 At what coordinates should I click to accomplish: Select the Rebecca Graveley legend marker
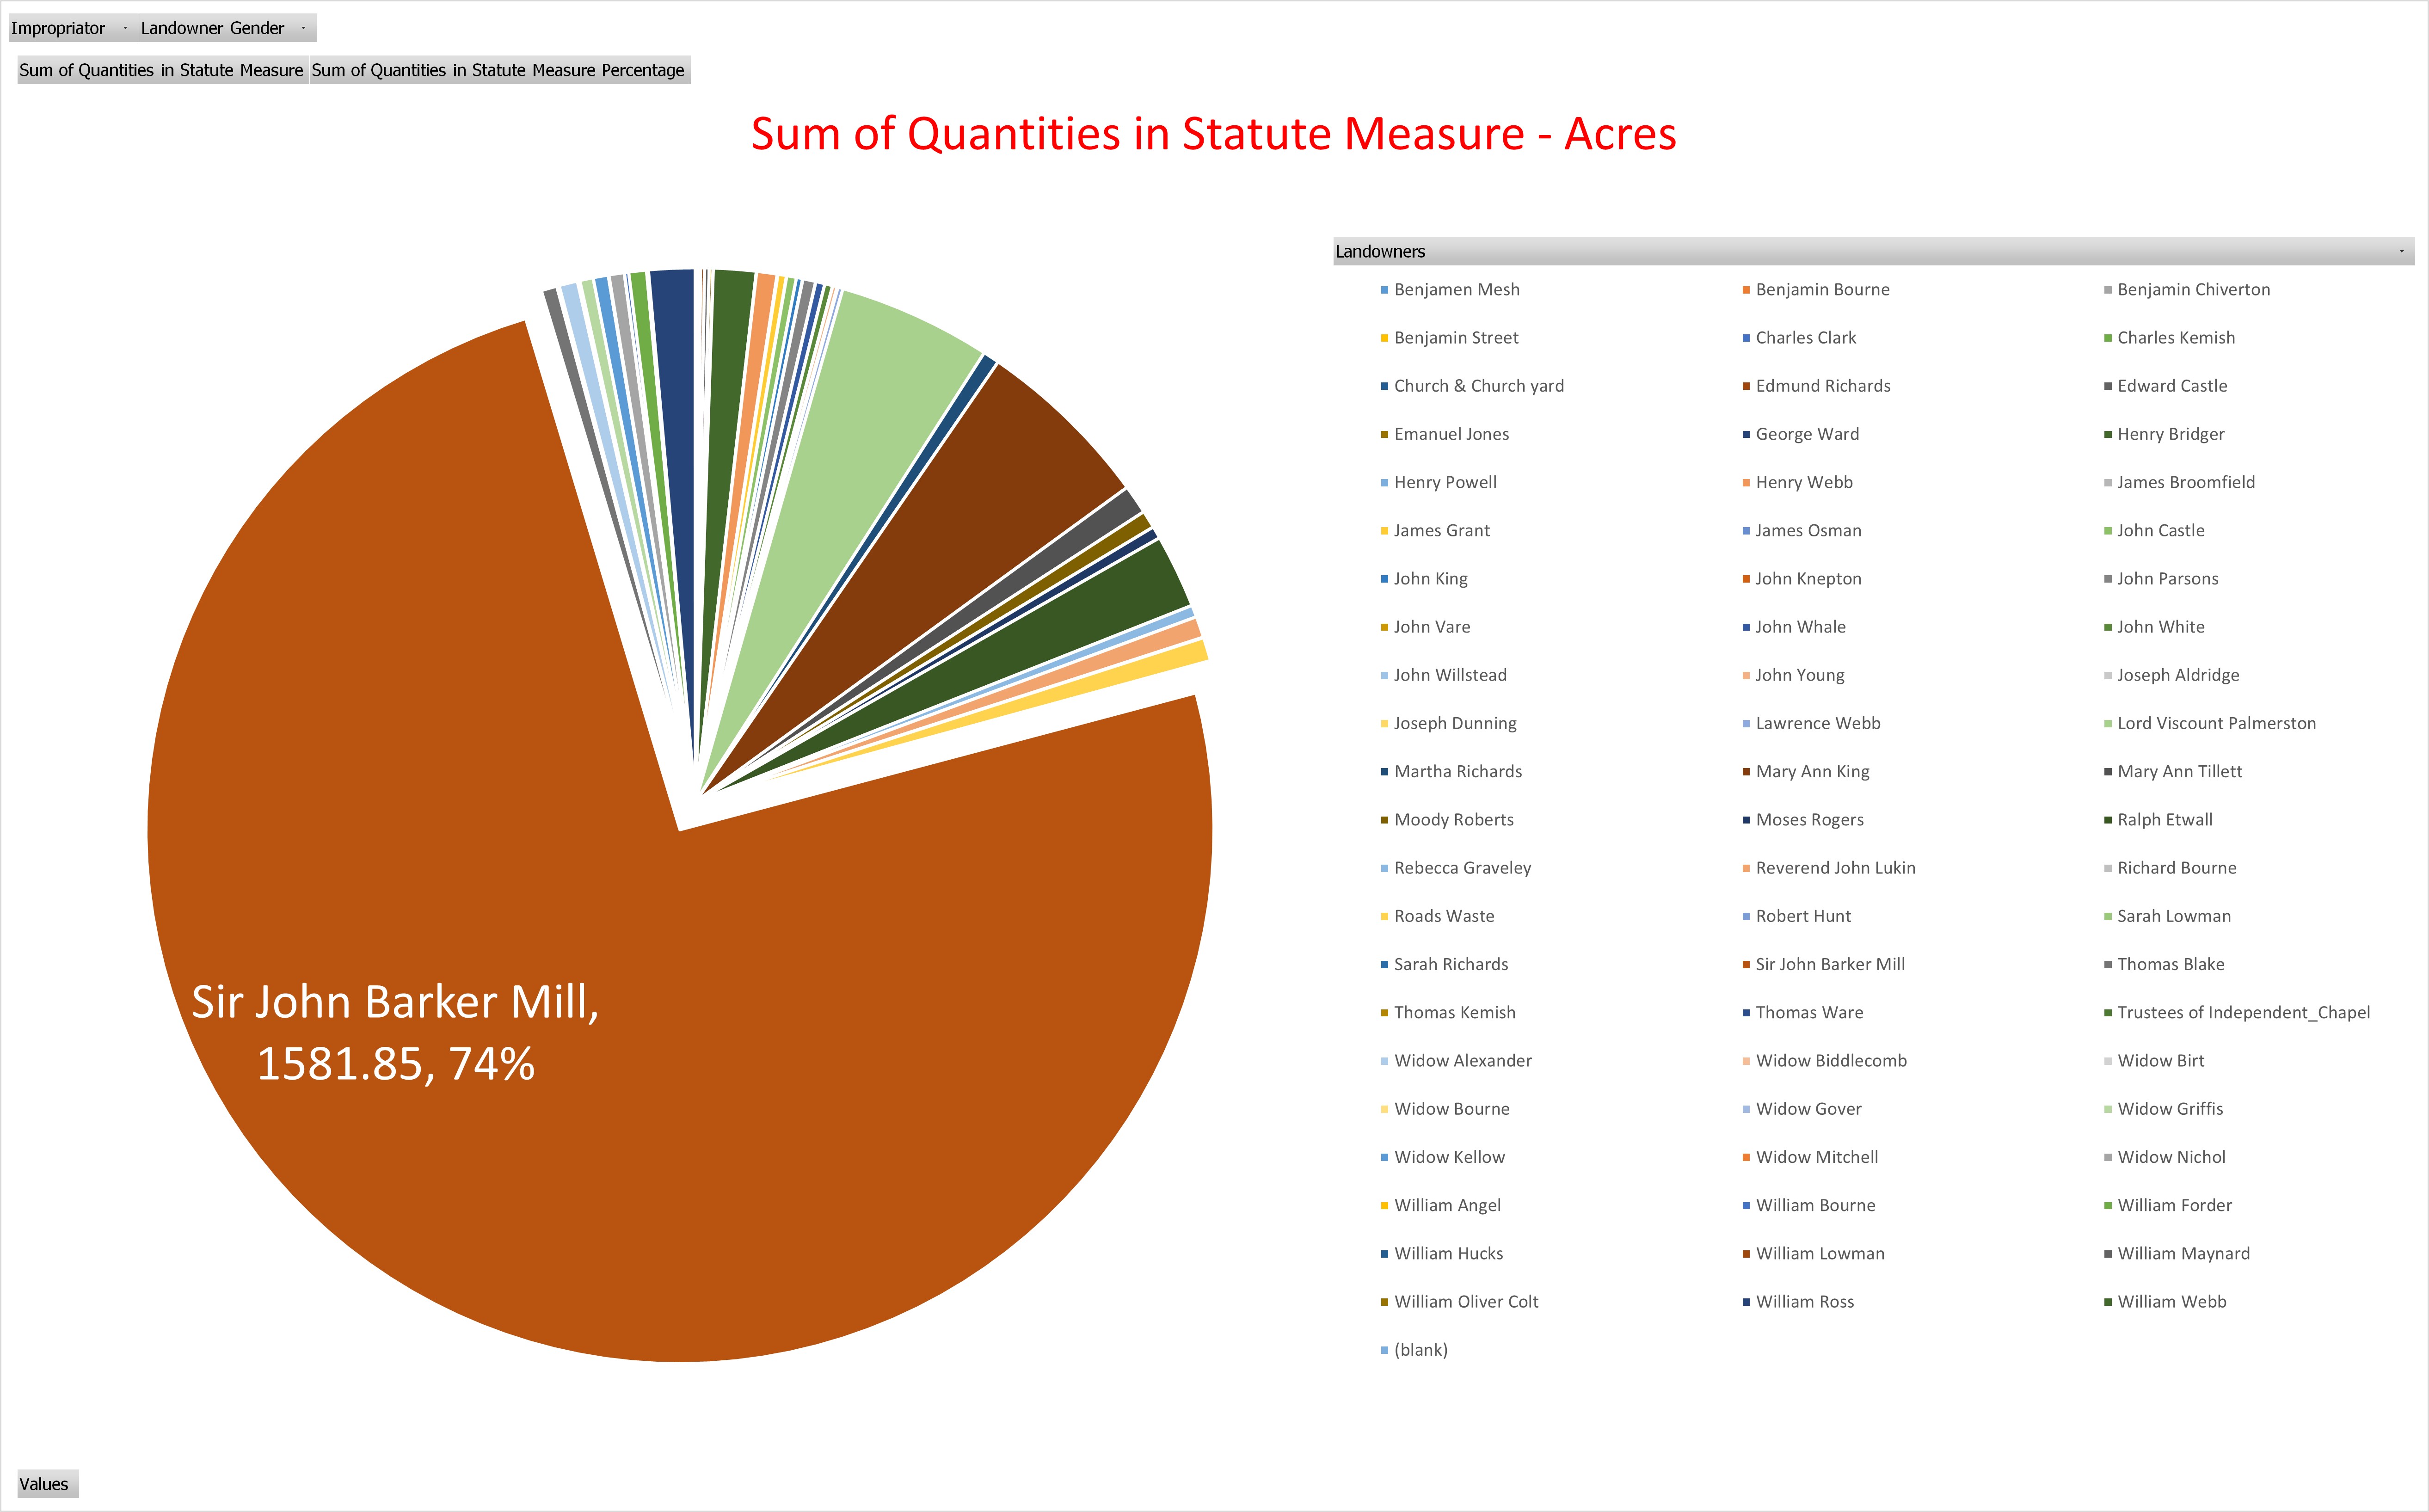point(1383,867)
